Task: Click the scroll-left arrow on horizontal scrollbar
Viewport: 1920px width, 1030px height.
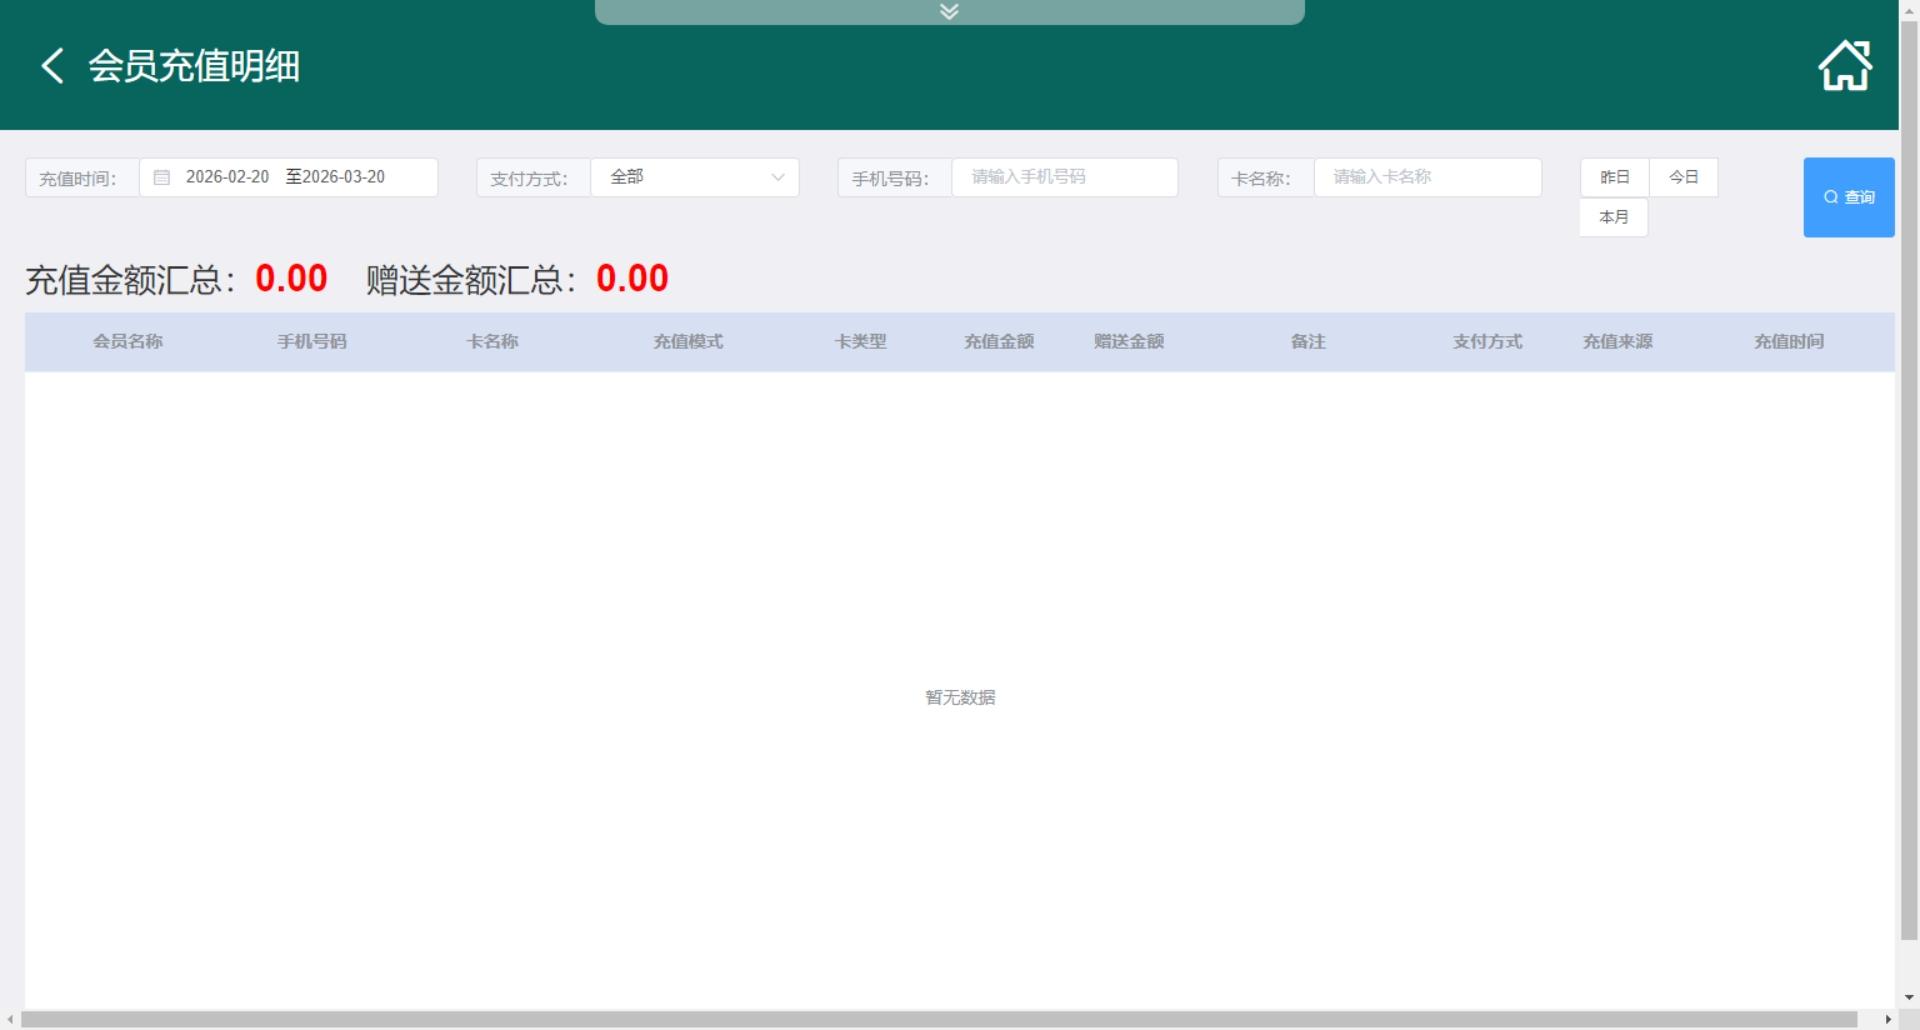Action: (10, 1020)
